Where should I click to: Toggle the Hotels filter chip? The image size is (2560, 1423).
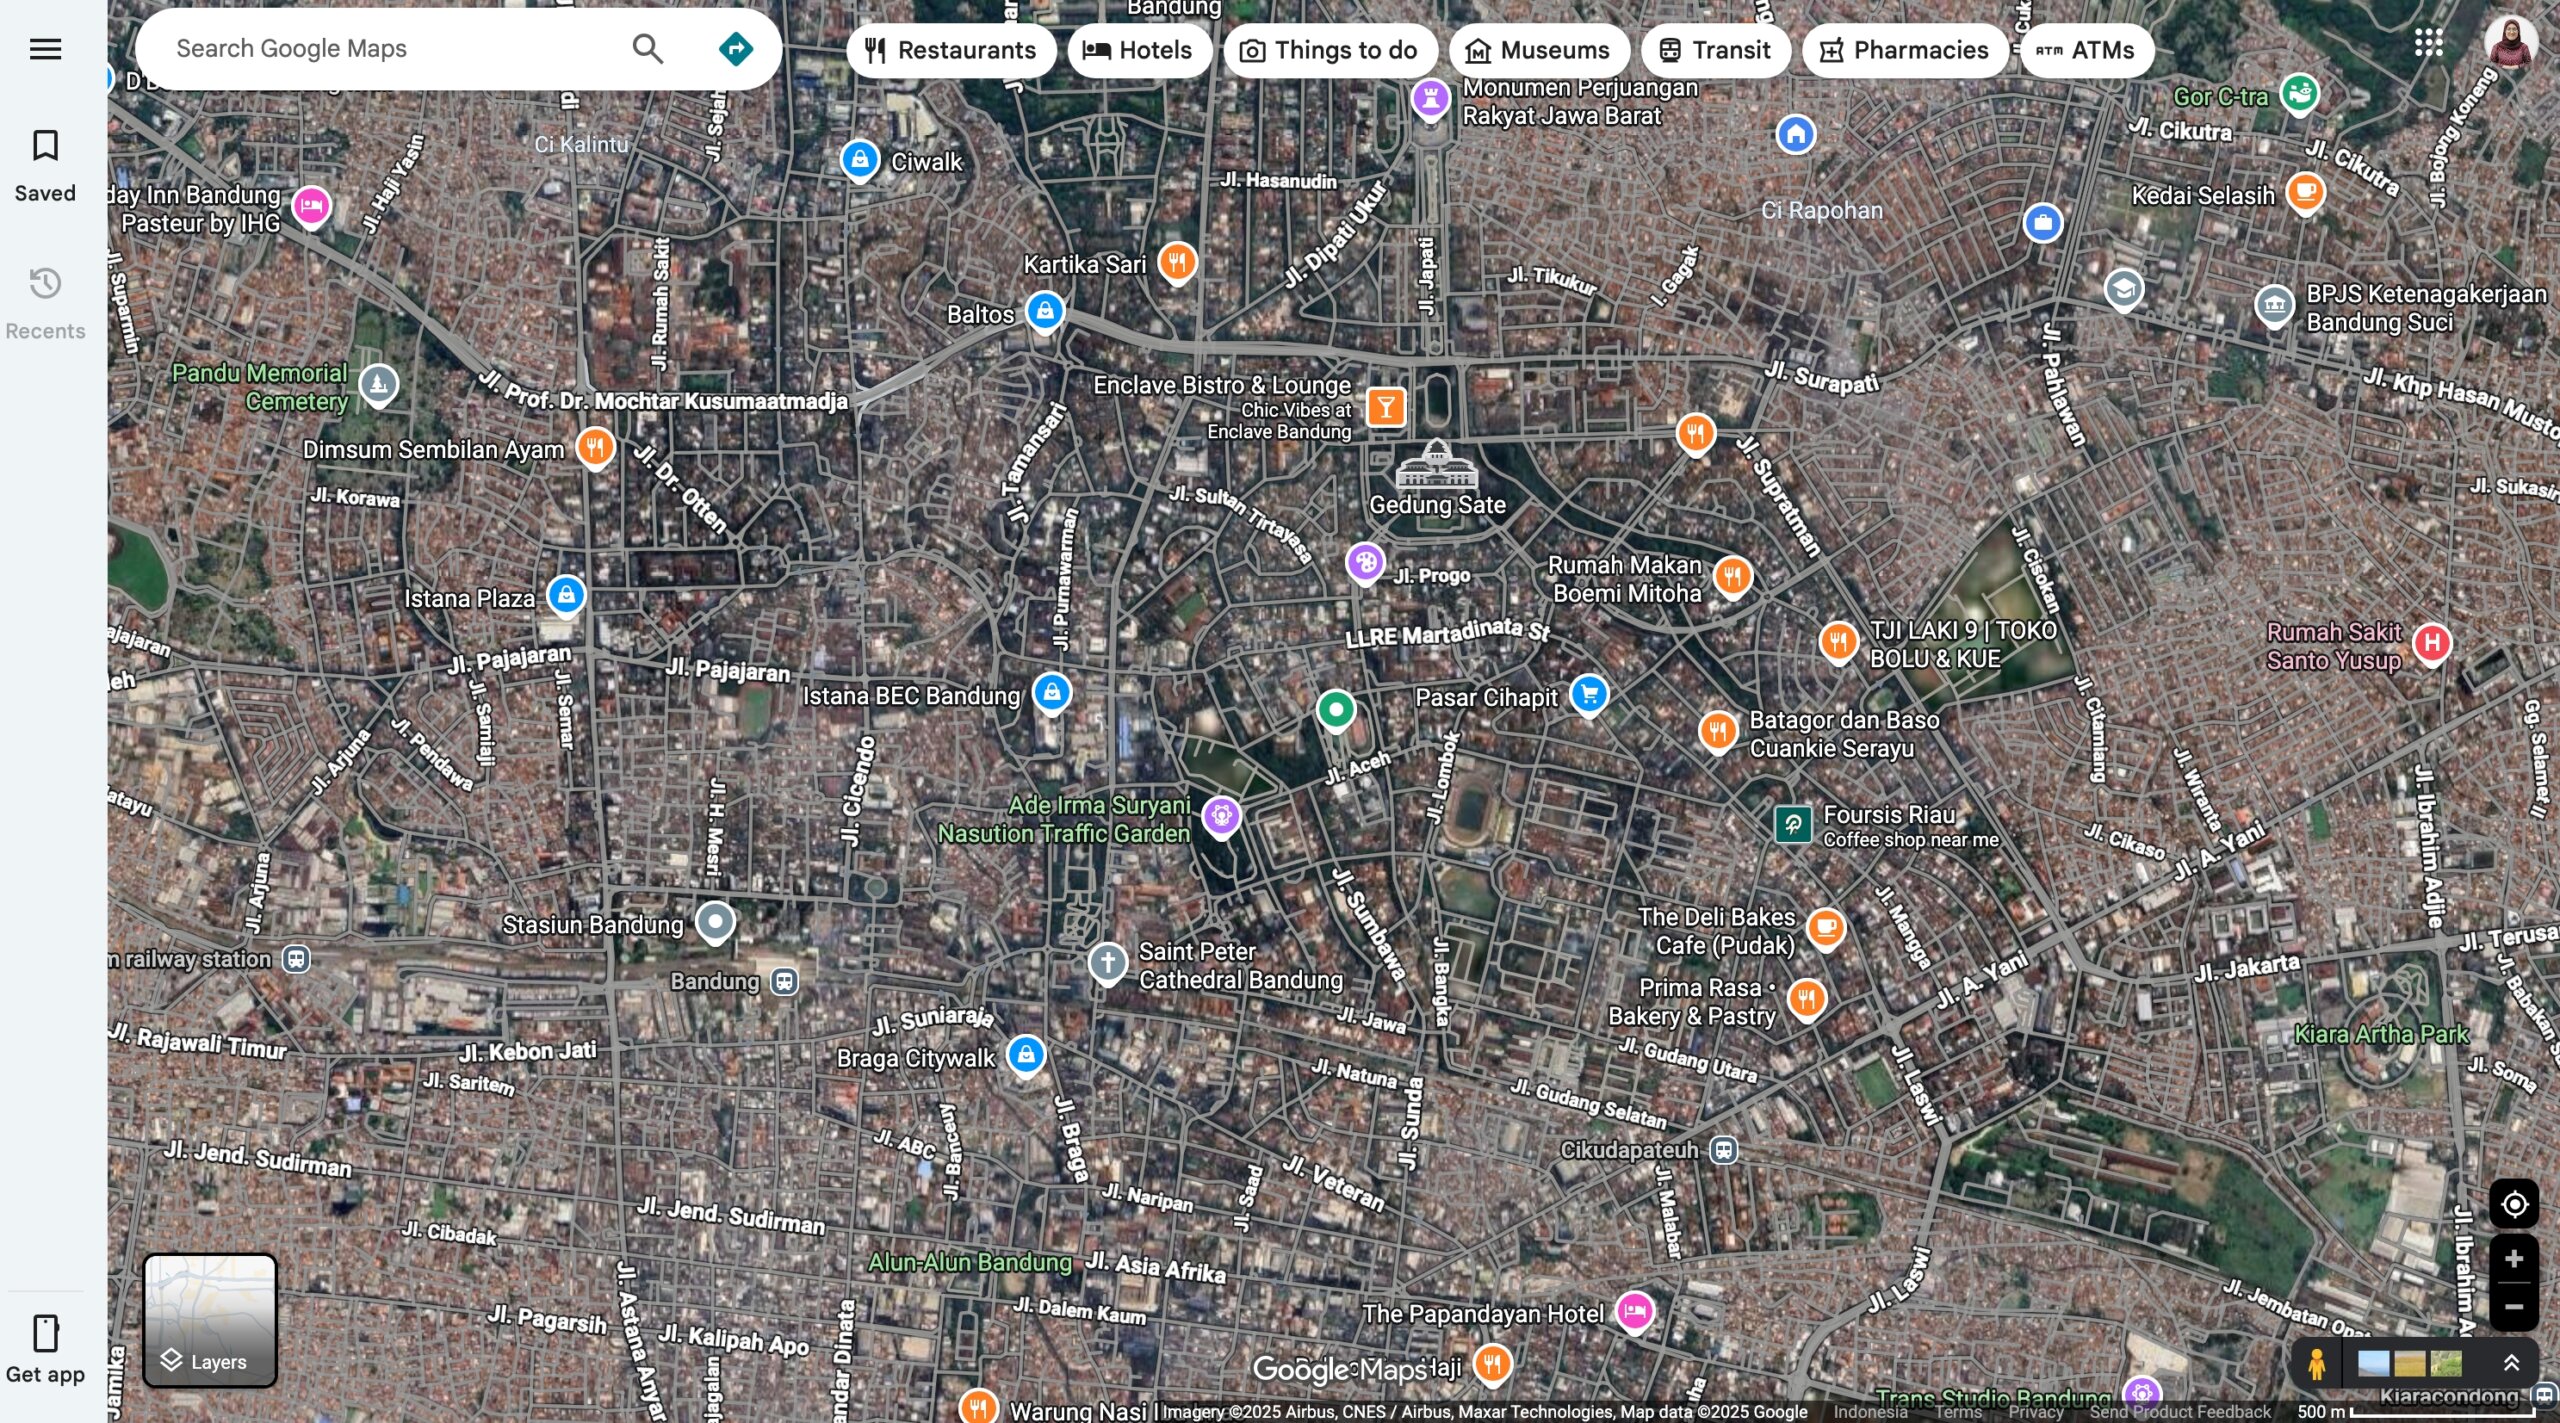[x=1138, y=51]
